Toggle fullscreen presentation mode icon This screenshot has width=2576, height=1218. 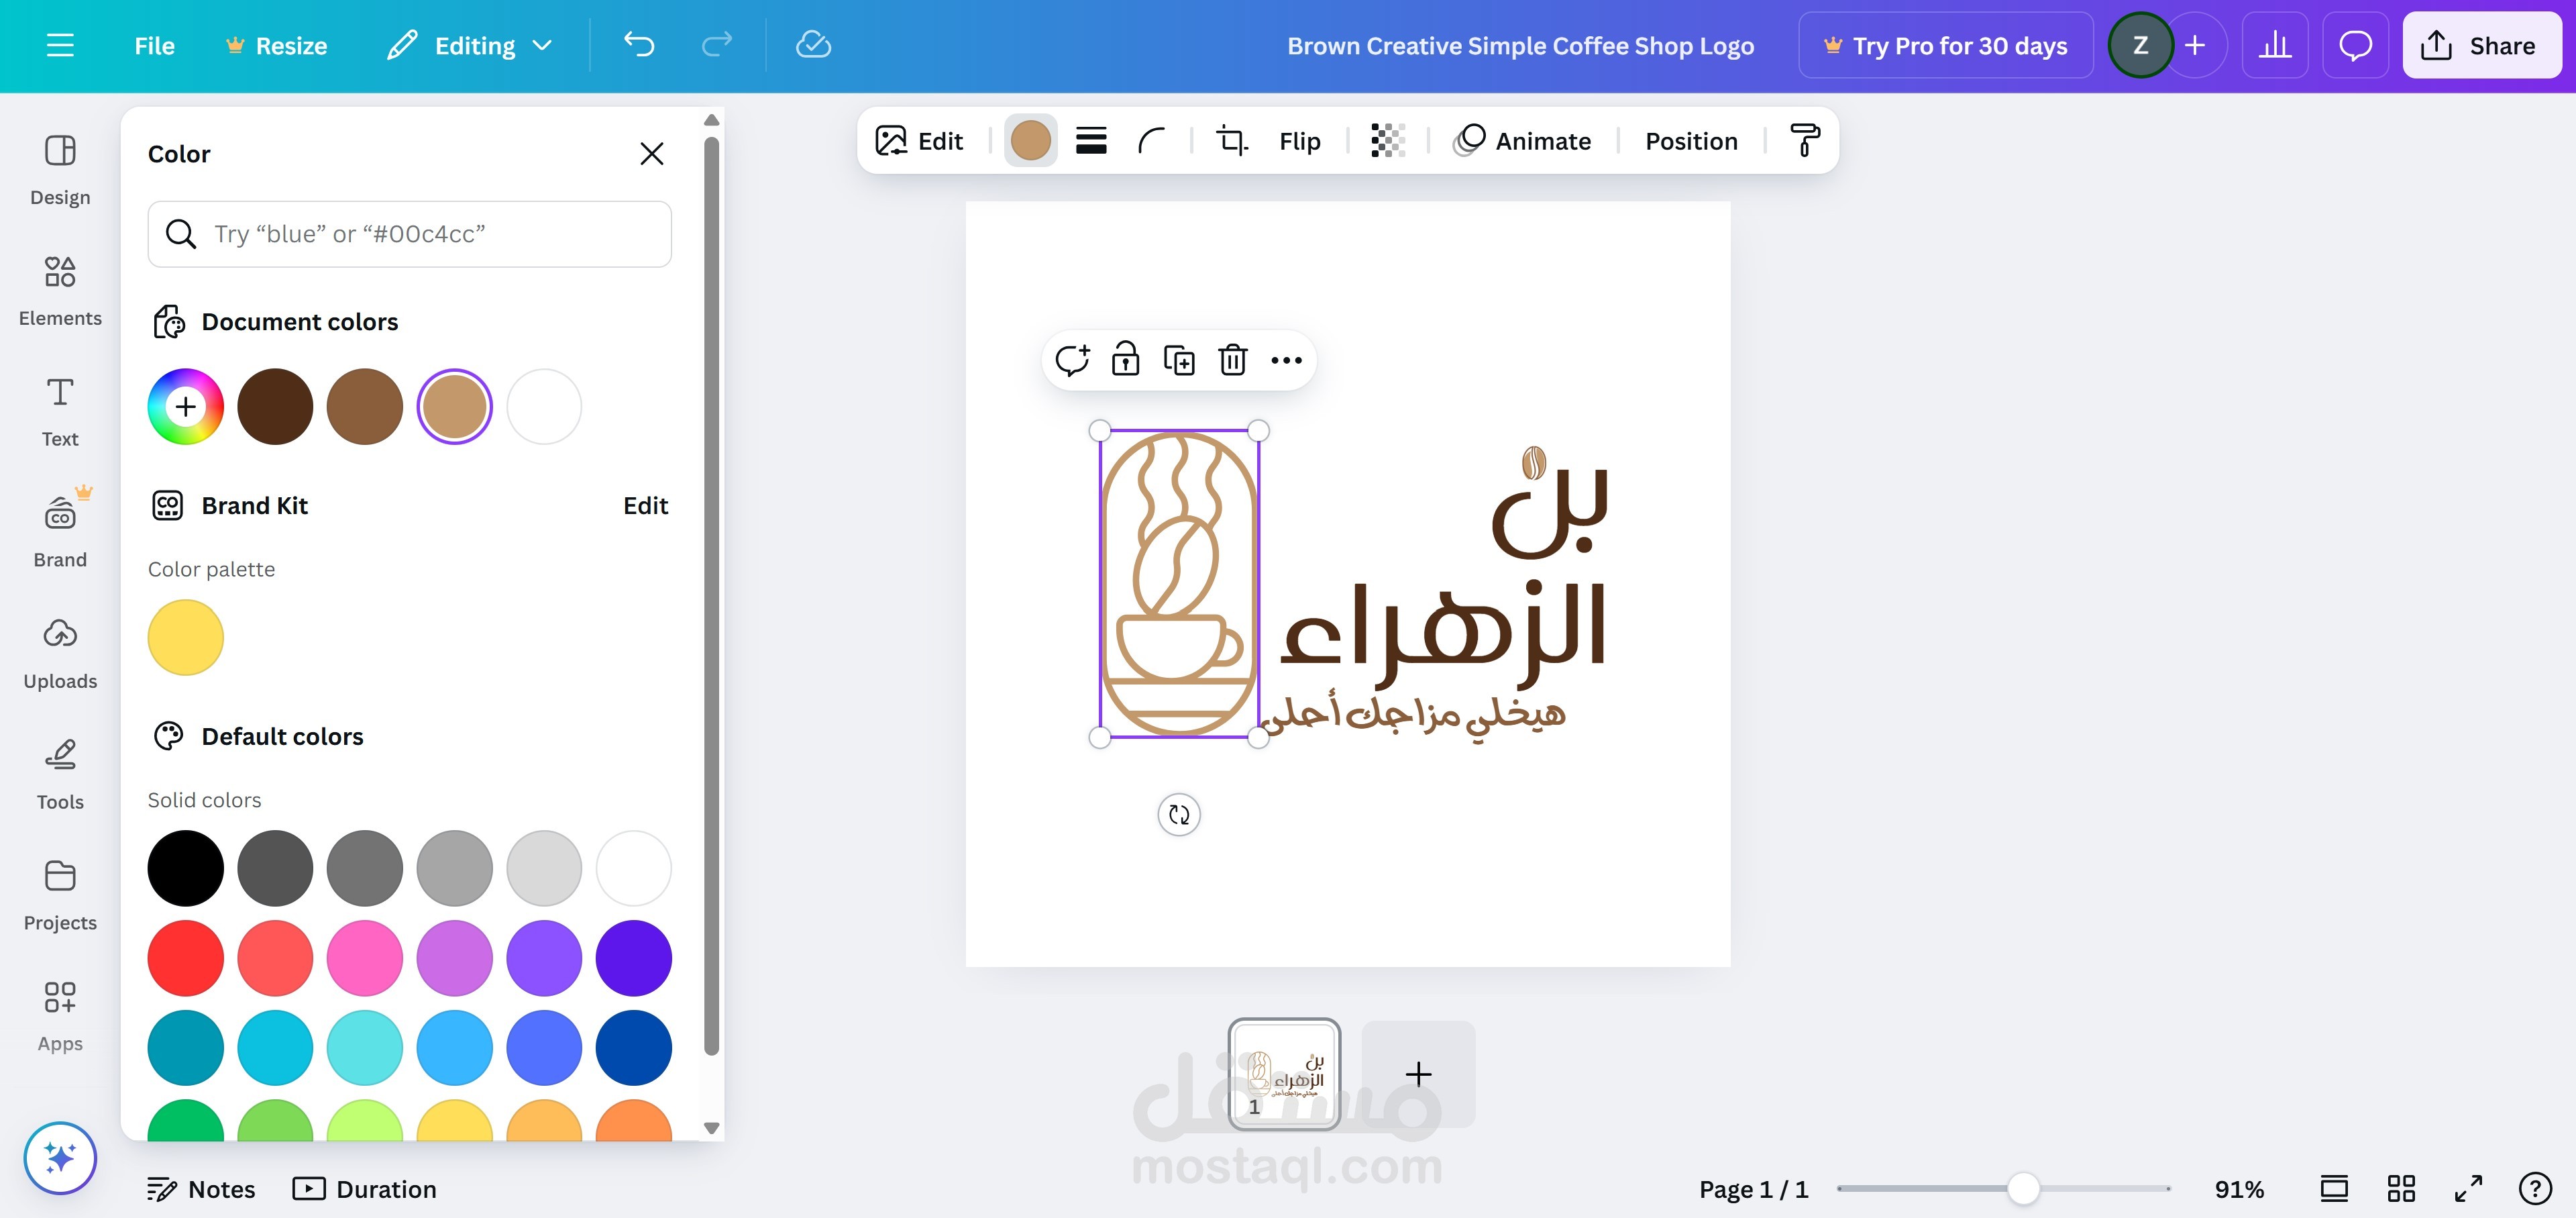2468,1189
